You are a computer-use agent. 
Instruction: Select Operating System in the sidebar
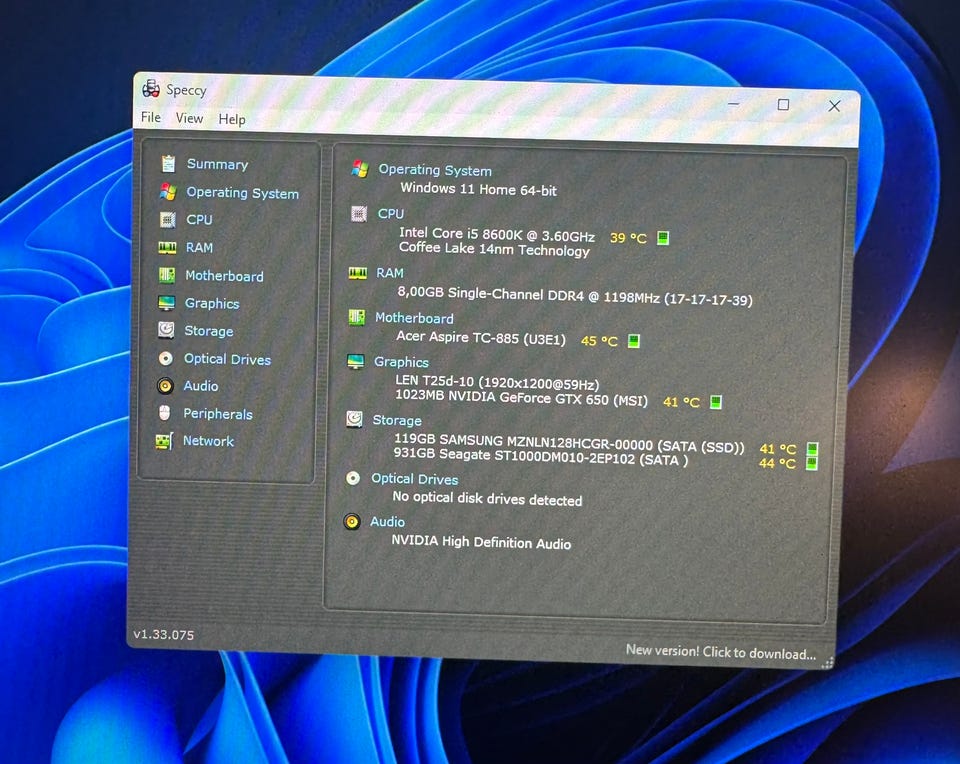[x=242, y=193]
